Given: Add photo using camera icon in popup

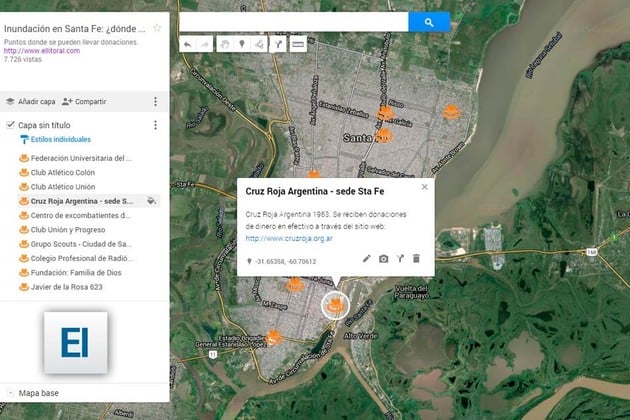Looking at the screenshot, I should (x=384, y=259).
